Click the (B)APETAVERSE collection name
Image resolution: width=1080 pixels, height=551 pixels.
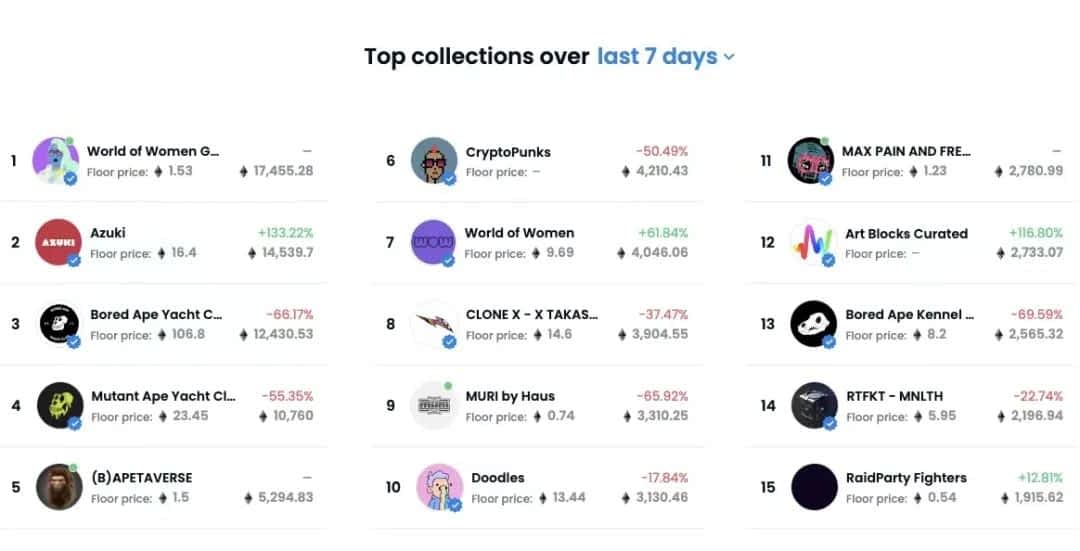141,478
